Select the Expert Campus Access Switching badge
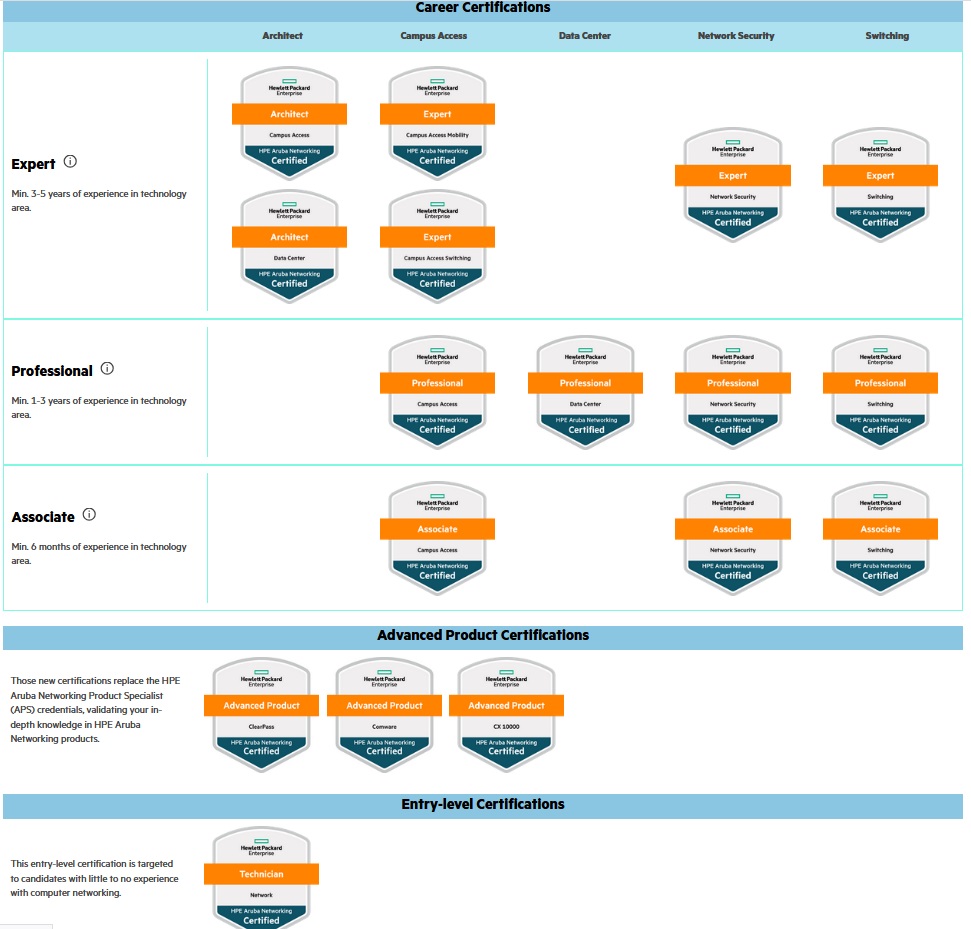Screen dimensions: 971x929 437,246
